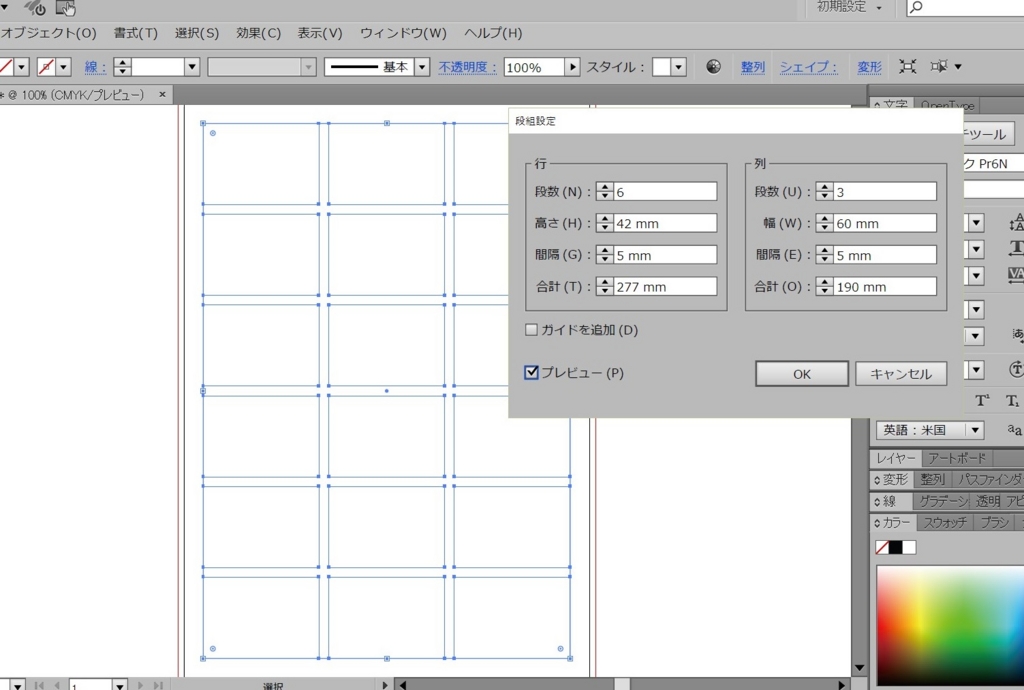Enable the ガイドを追加 checkbox
Image resolution: width=1024 pixels, height=690 pixels.
coord(532,330)
